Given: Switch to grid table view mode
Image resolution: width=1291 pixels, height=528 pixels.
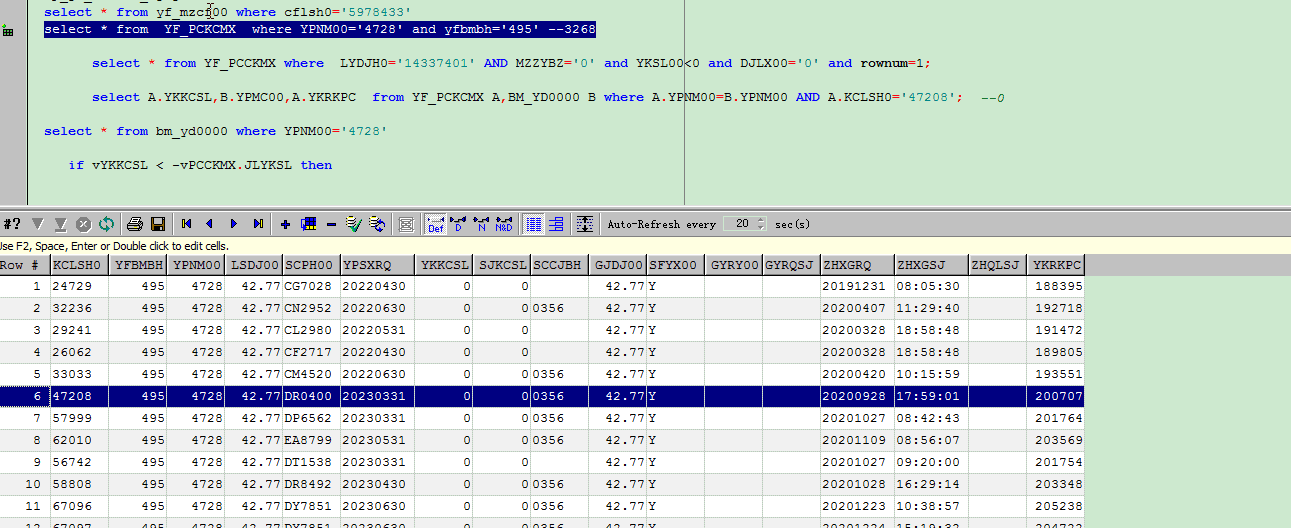Looking at the screenshot, I should point(534,224).
